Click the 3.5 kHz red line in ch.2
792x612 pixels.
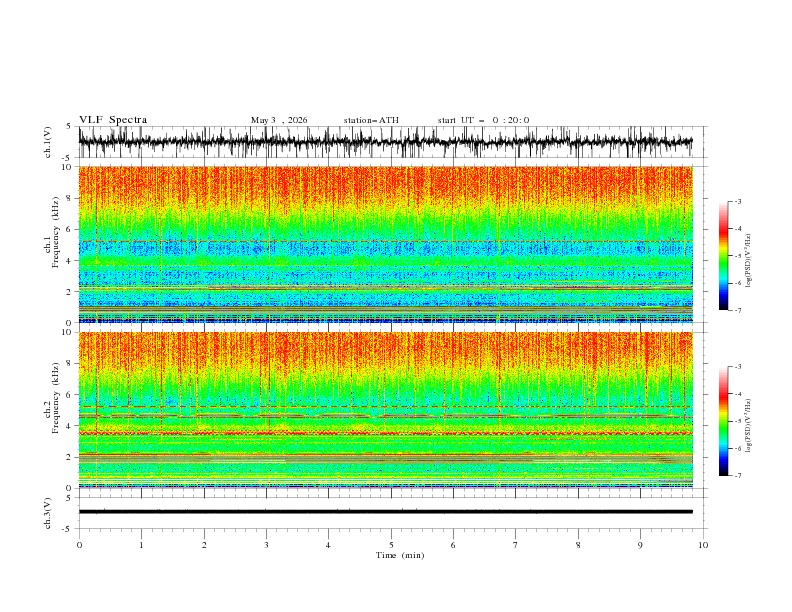click(385, 433)
